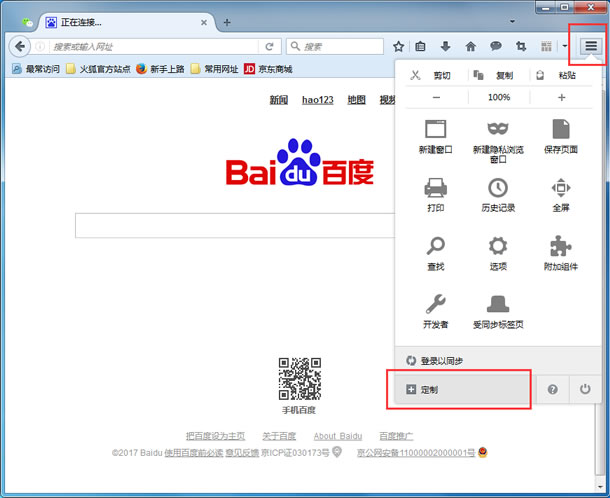610x498 pixels.
Task: Select the 正在连接... tab
Action: 126,23
